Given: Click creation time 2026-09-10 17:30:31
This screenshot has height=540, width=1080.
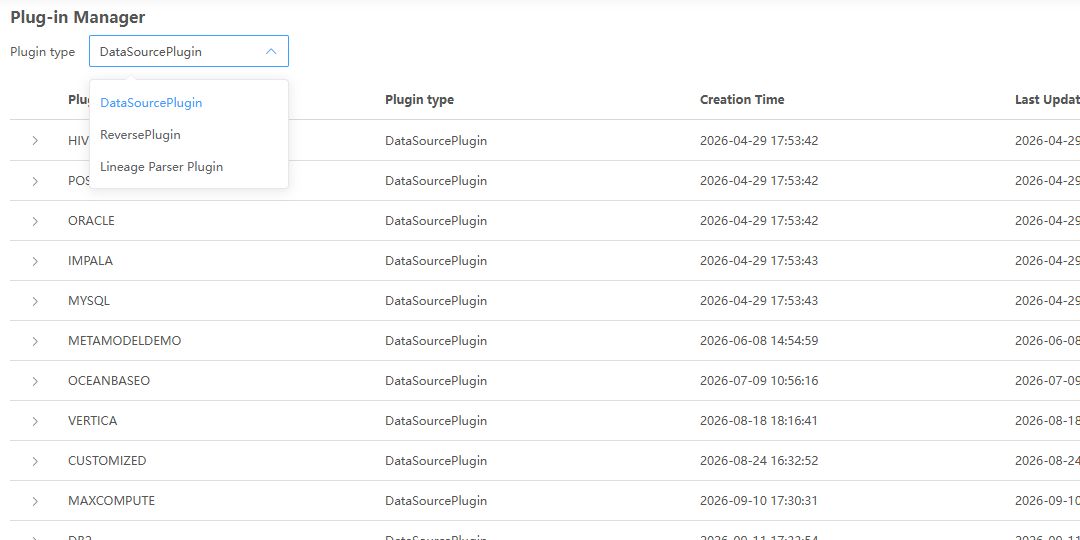Looking at the screenshot, I should [759, 501].
